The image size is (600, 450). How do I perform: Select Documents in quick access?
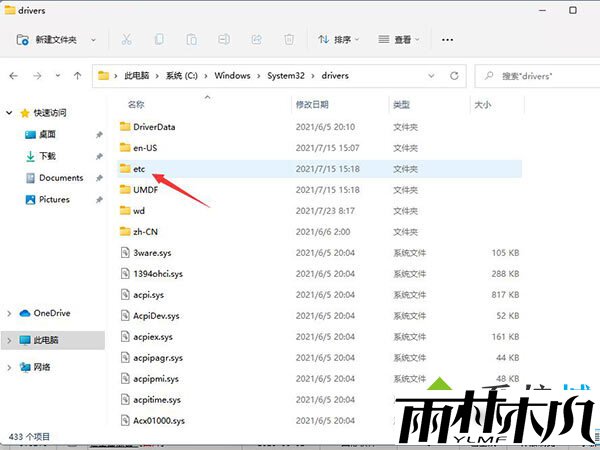[60, 178]
